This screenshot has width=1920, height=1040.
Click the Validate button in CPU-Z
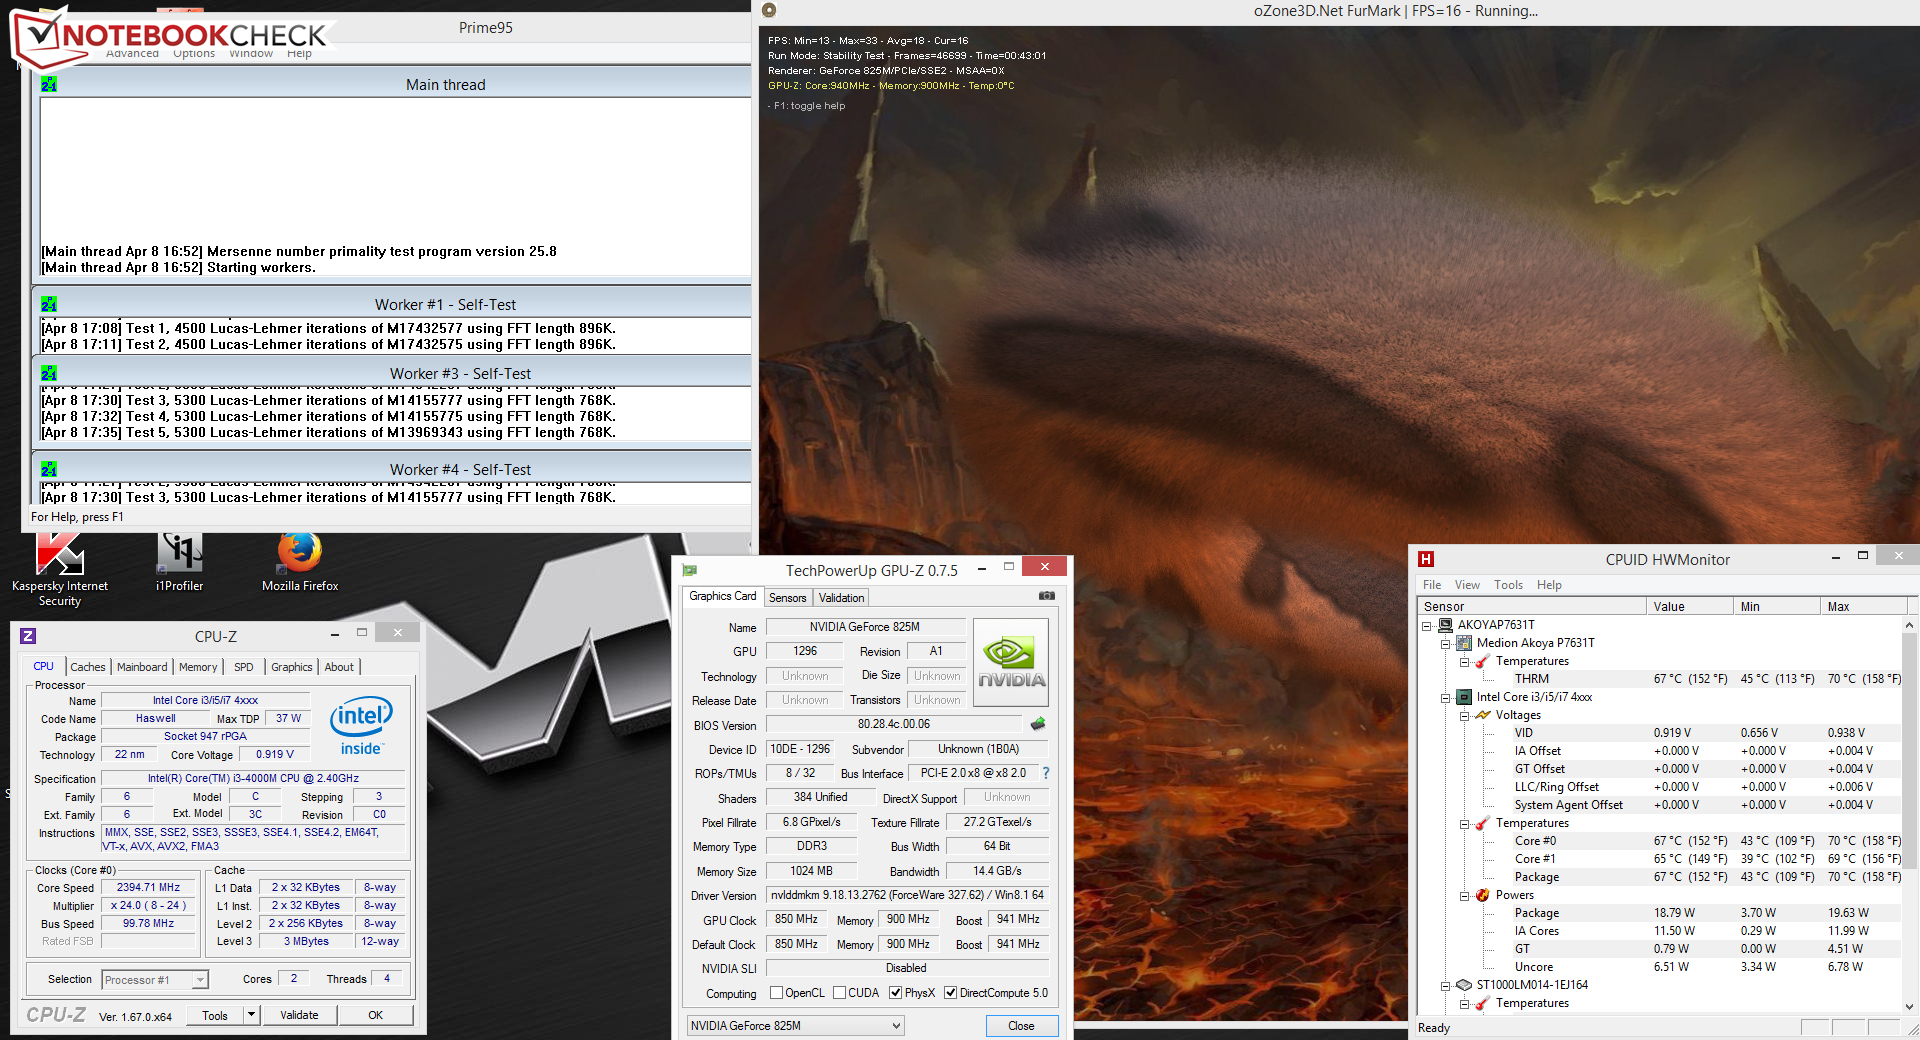click(299, 1015)
